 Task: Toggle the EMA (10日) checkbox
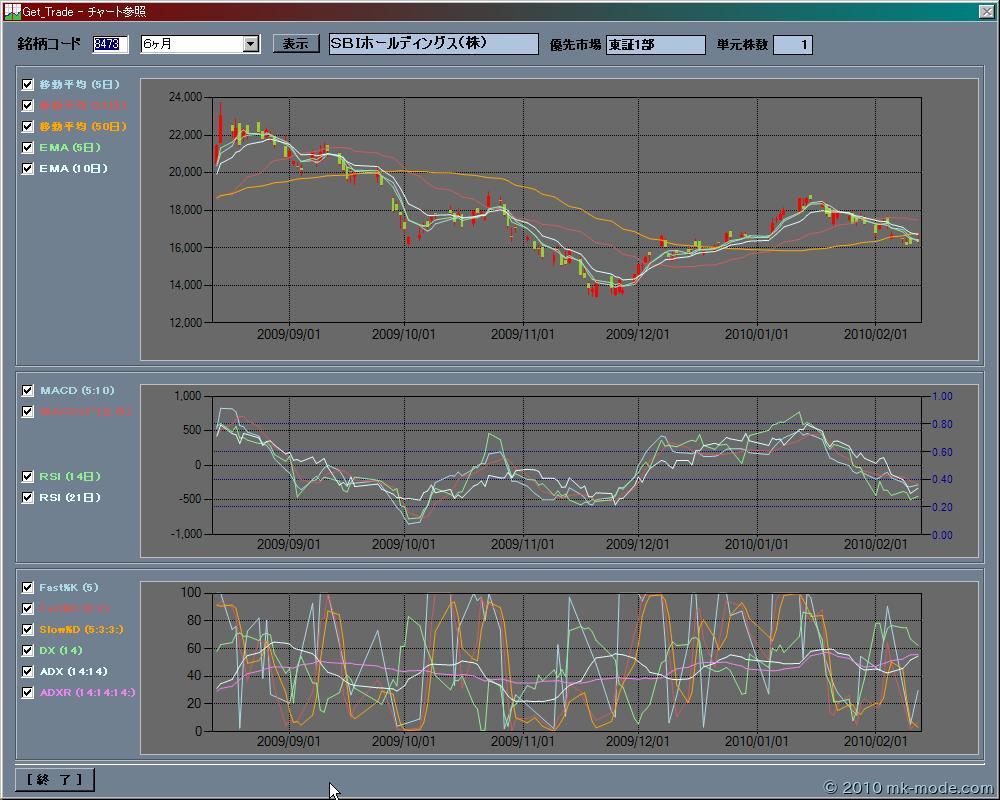pyautogui.click(x=28, y=169)
